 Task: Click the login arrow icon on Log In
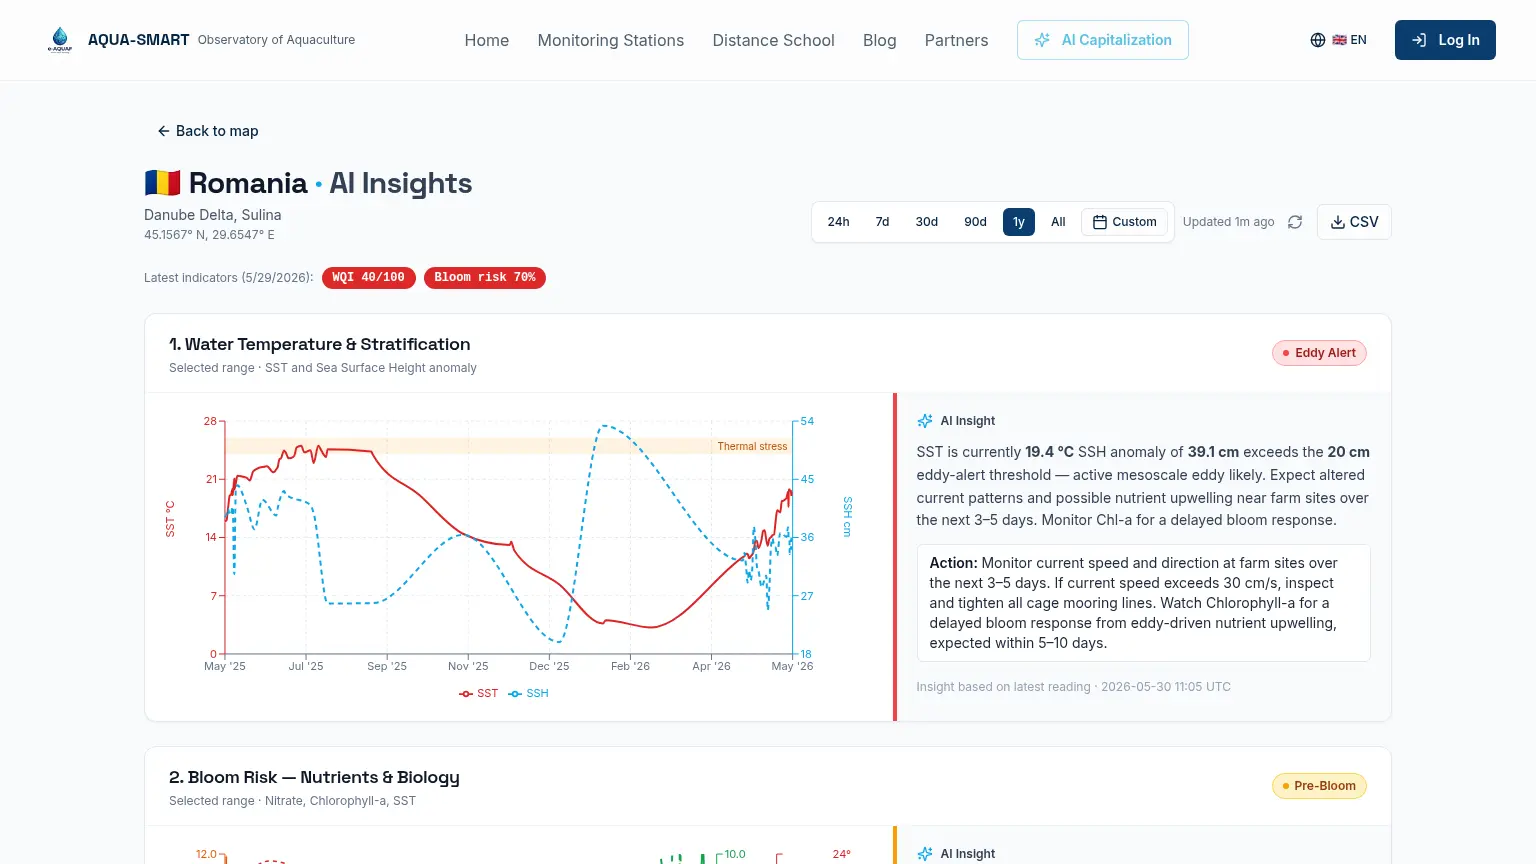coord(1419,40)
